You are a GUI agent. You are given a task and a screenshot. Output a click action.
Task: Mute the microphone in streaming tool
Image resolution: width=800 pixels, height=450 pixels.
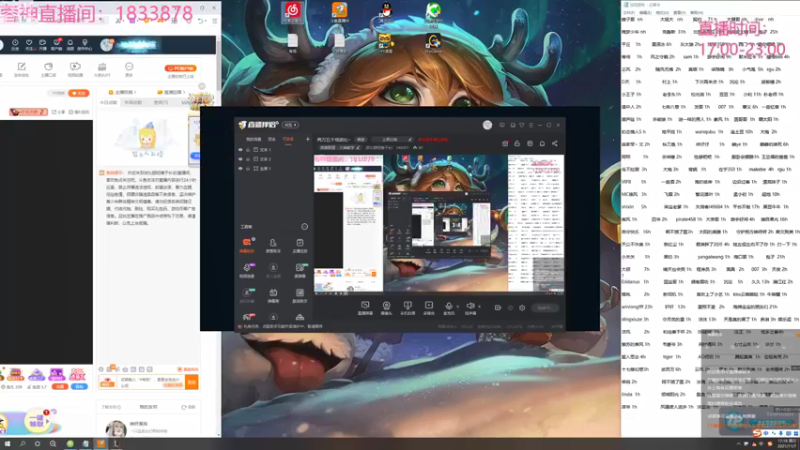(448, 307)
